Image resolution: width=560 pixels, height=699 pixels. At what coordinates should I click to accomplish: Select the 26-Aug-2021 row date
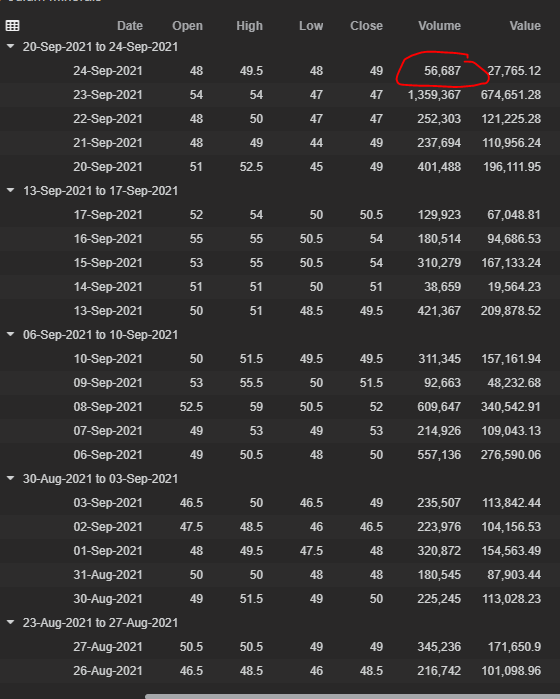click(x=108, y=671)
